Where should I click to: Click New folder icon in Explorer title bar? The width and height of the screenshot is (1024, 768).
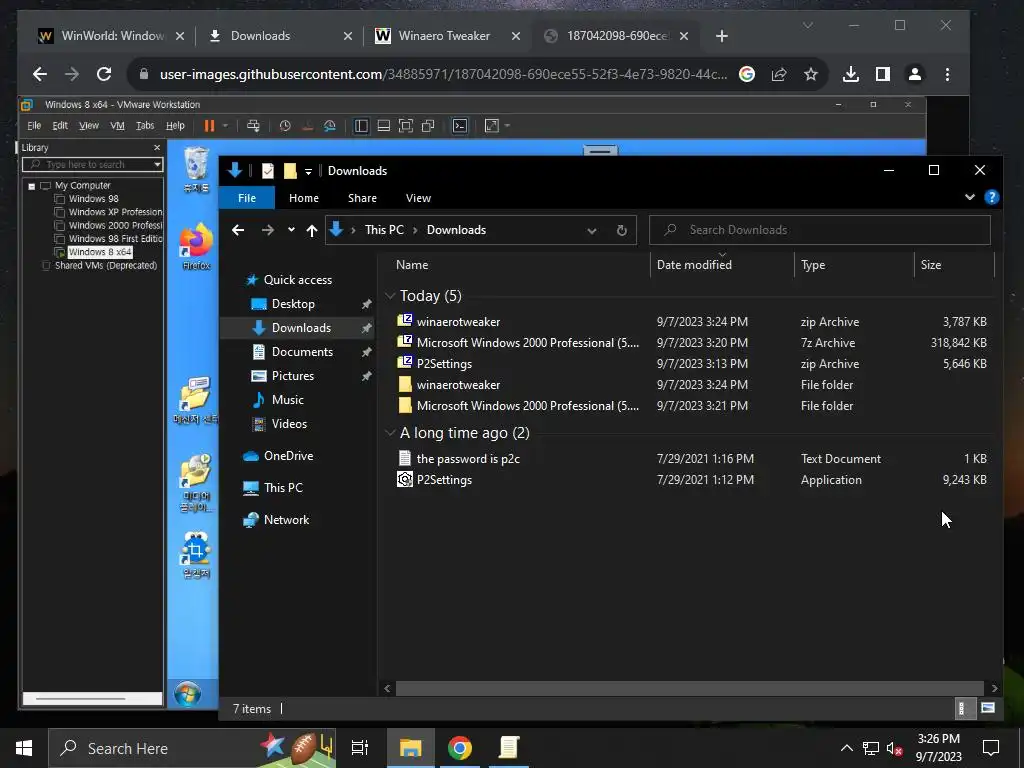pyautogui.click(x=290, y=170)
